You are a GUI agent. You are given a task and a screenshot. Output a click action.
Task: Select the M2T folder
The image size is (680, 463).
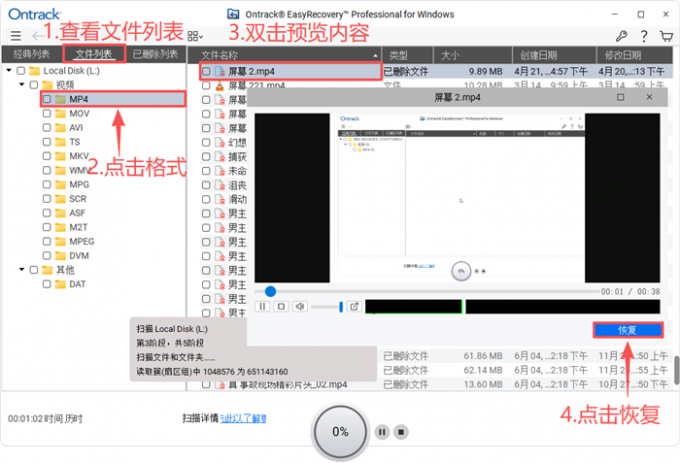click(78, 228)
